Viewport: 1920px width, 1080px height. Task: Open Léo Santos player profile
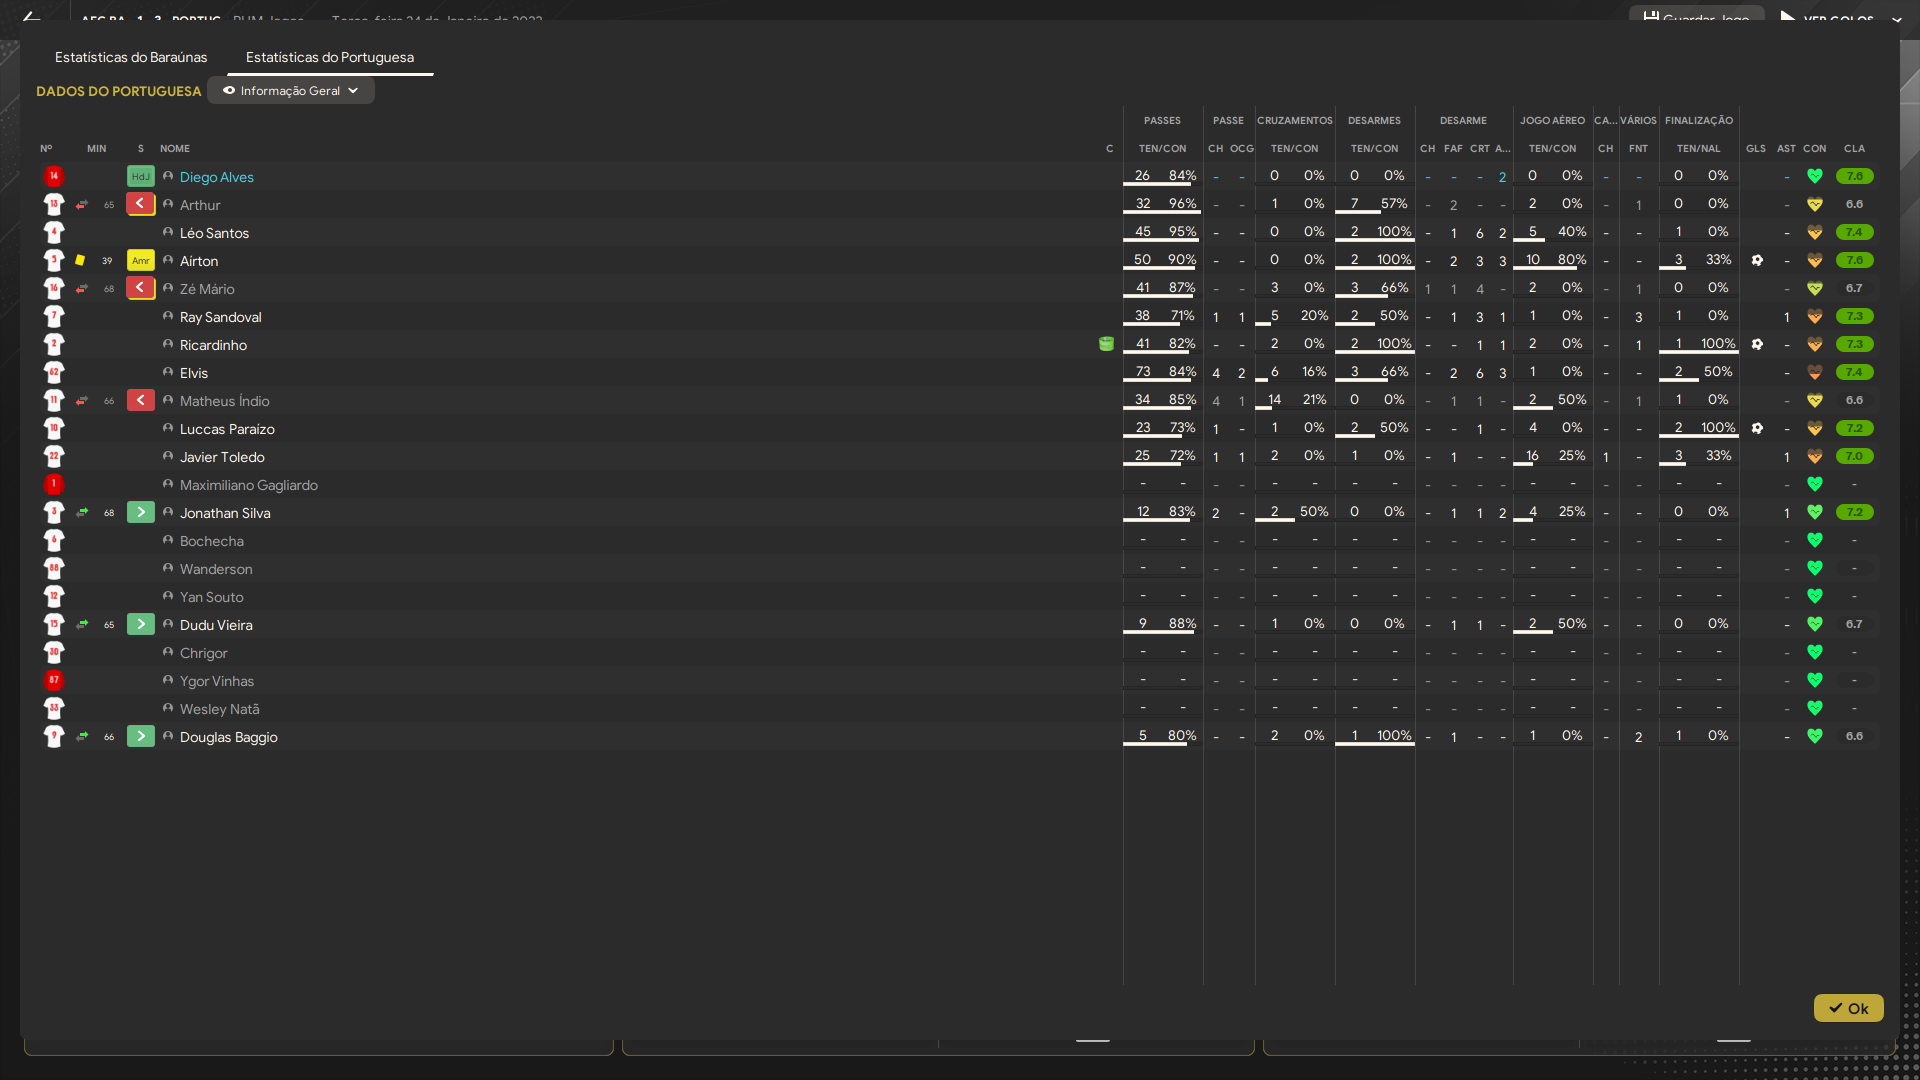click(x=214, y=233)
